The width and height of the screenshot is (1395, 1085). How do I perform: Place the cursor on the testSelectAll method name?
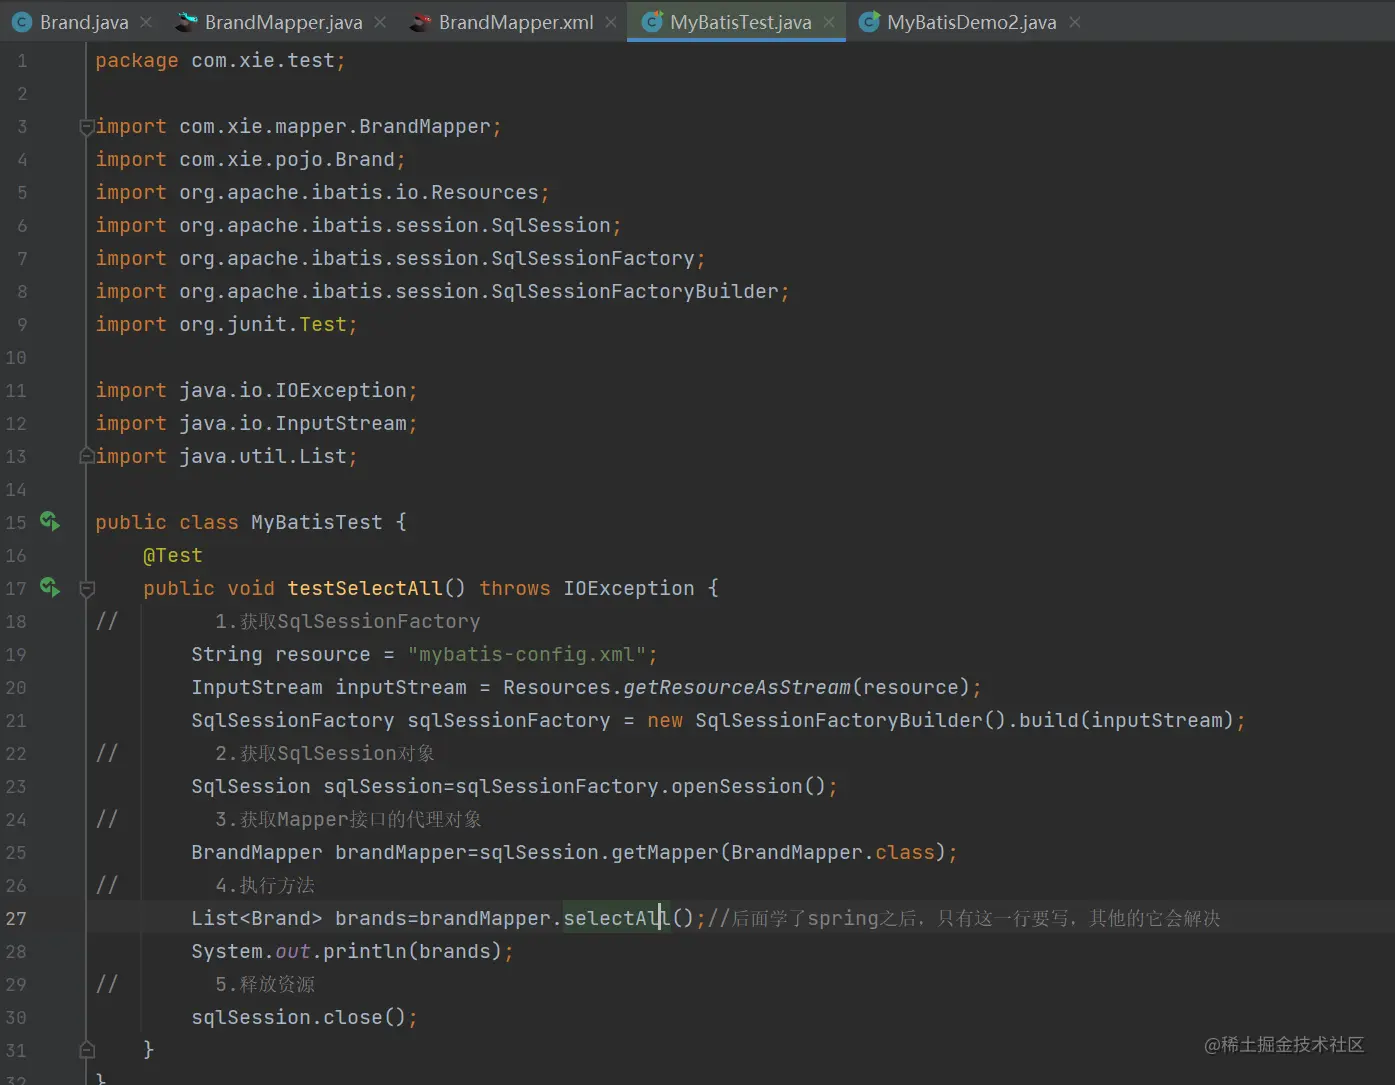[x=365, y=588]
